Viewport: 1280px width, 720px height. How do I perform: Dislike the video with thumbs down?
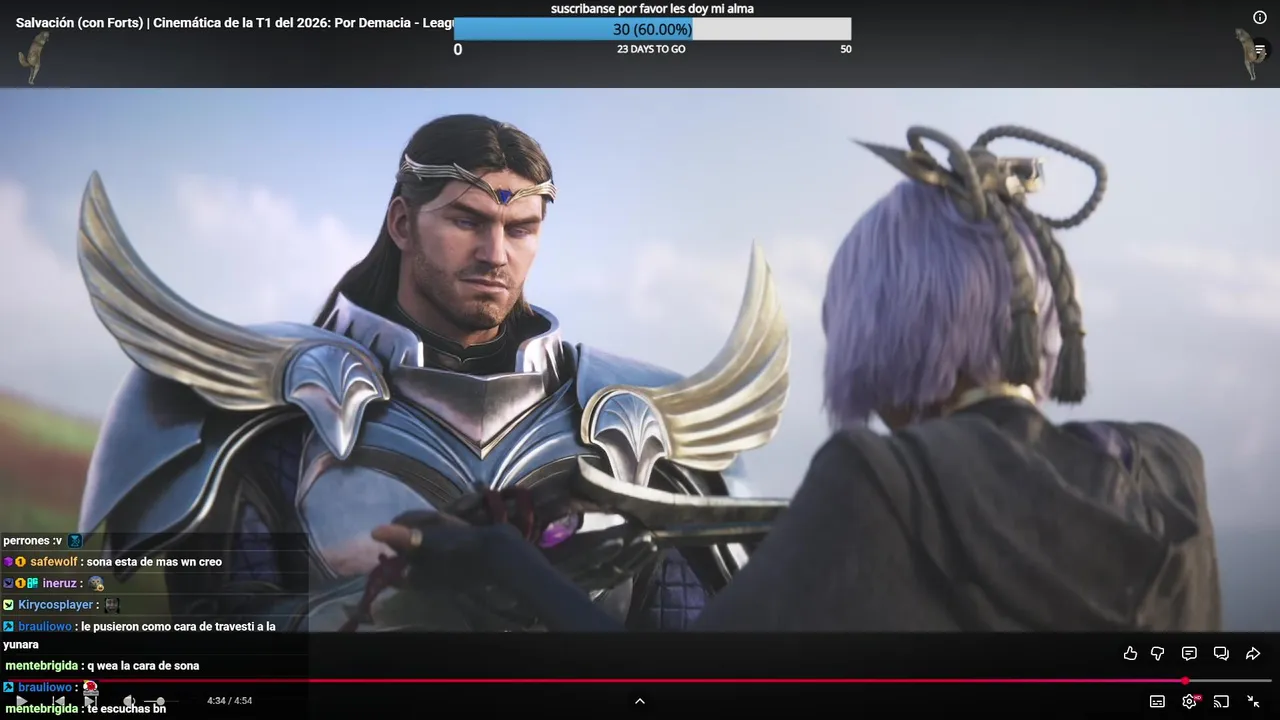click(x=1158, y=653)
